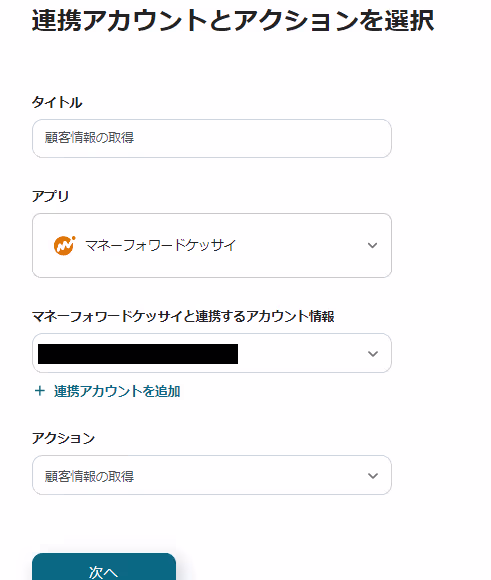Expand the アプリ dropdown chevron arrow
Viewport: 491px width, 580px height.
372,245
